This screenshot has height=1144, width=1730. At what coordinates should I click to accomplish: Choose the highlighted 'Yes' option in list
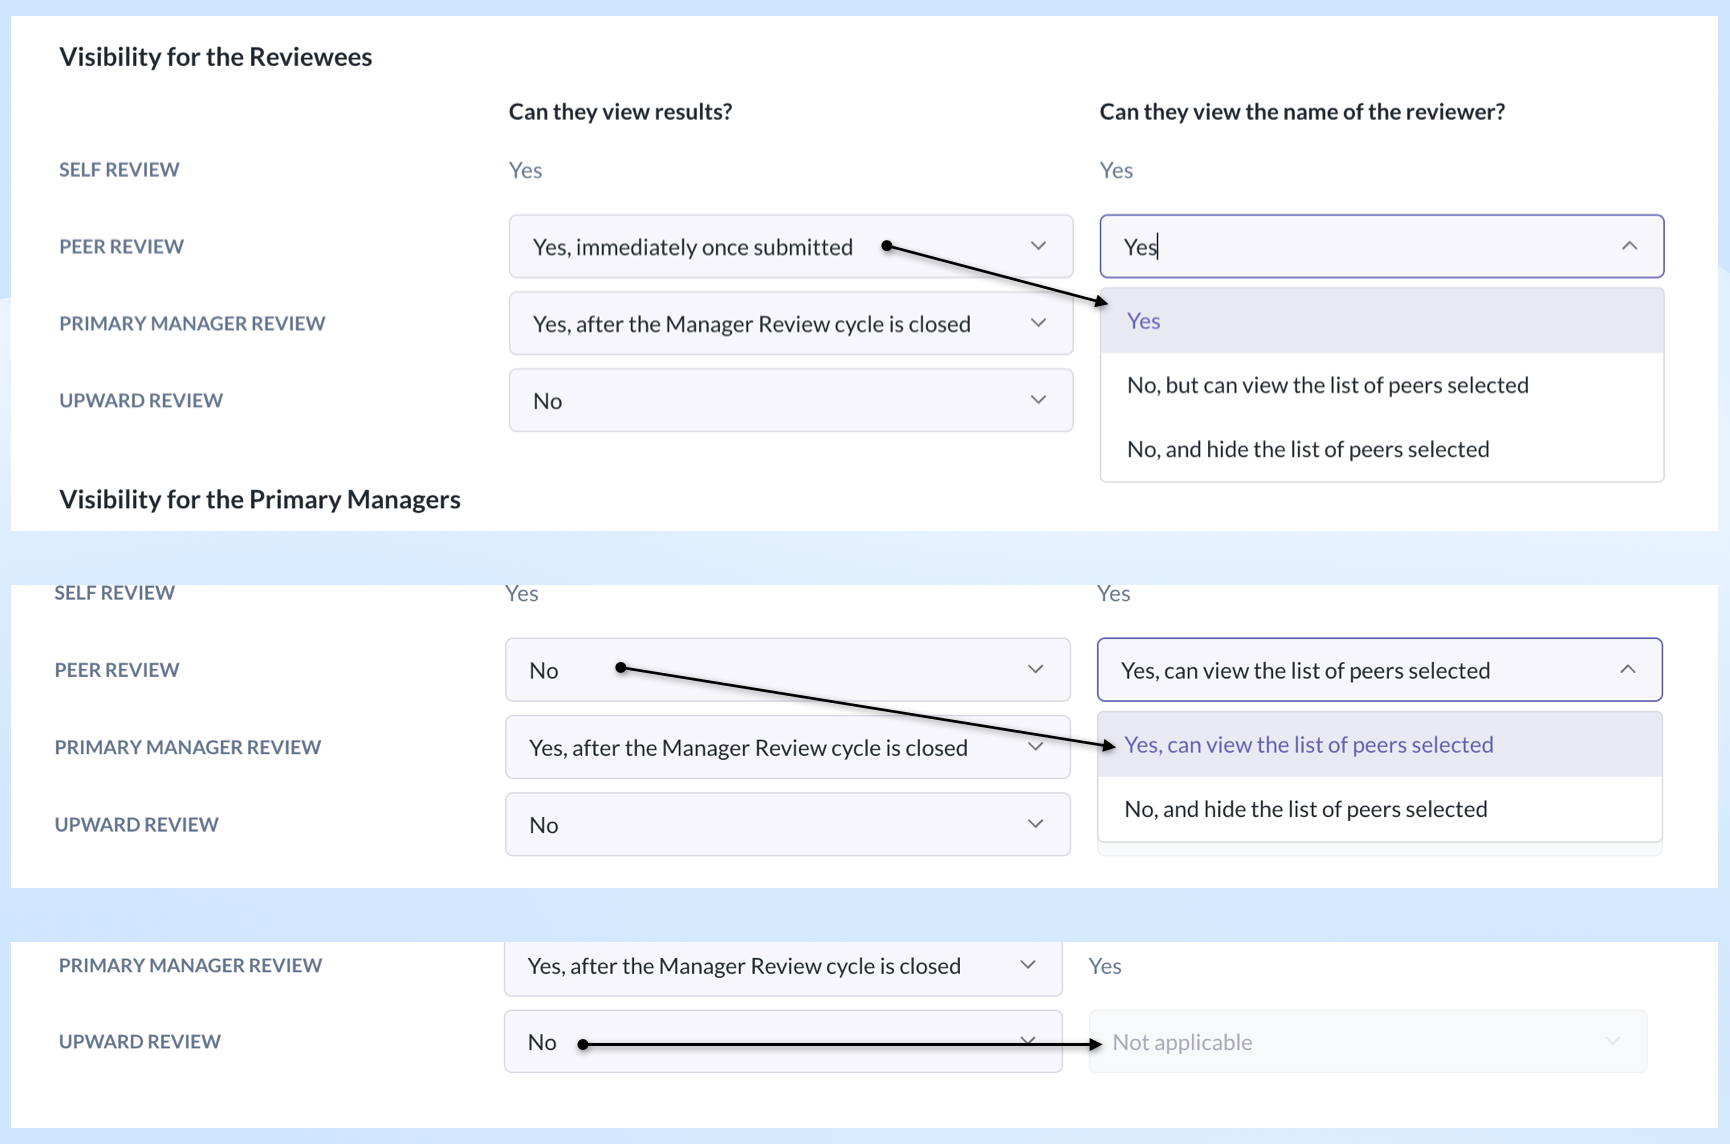coord(1143,321)
